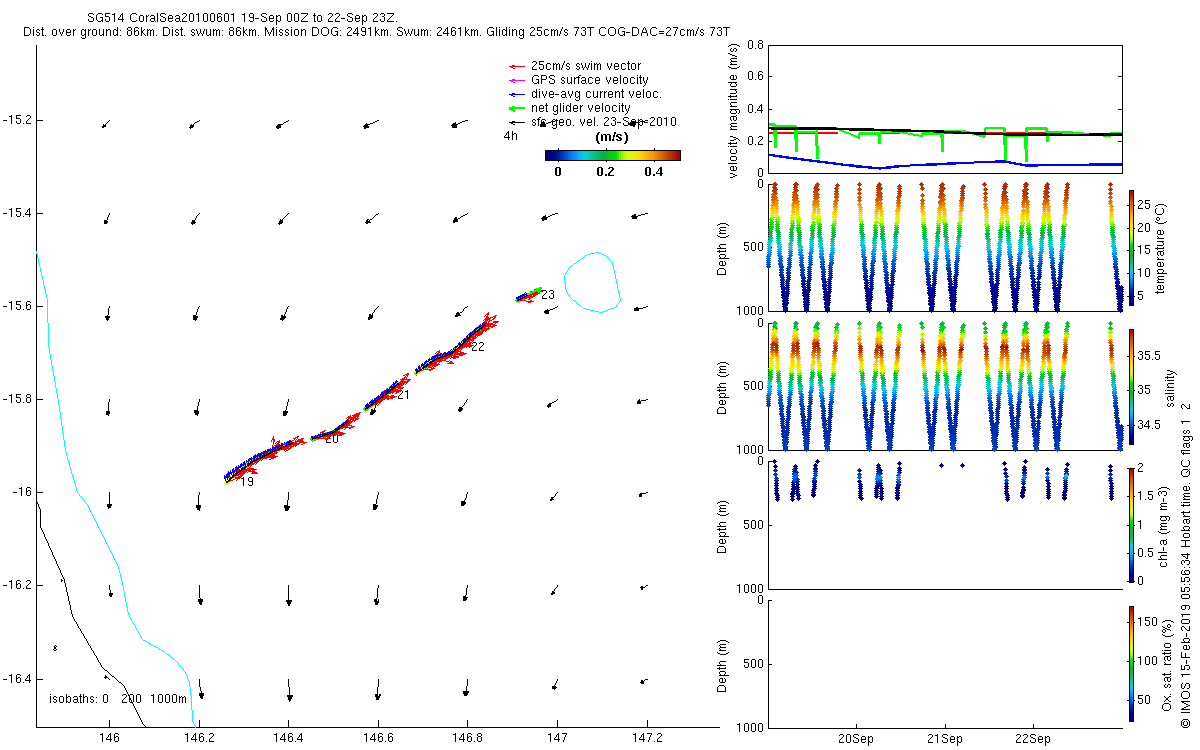Viewport: 1200px width, 750px height.
Task: Click the green net glider velocity legend arrow
Action: point(515,108)
